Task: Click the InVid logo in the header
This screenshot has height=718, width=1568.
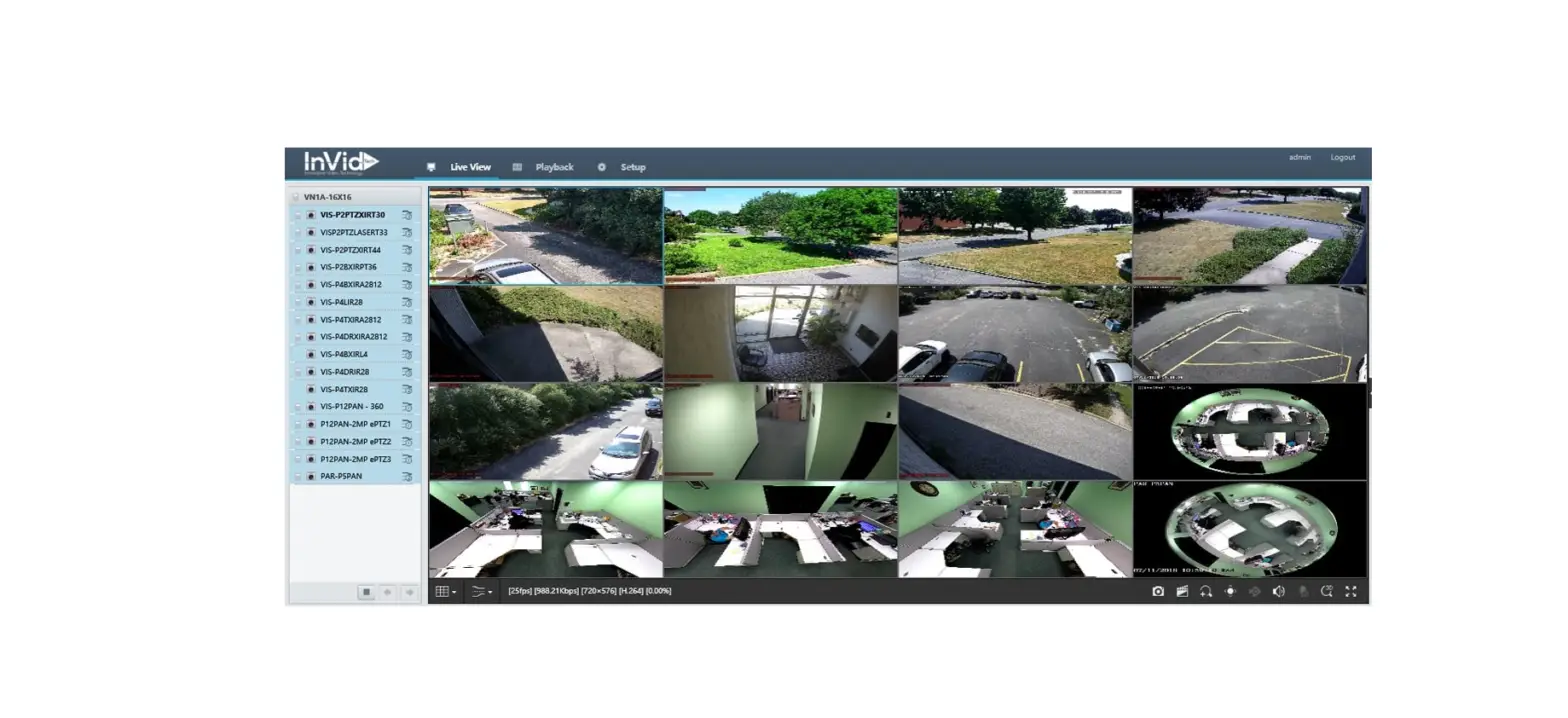Action: (x=341, y=162)
